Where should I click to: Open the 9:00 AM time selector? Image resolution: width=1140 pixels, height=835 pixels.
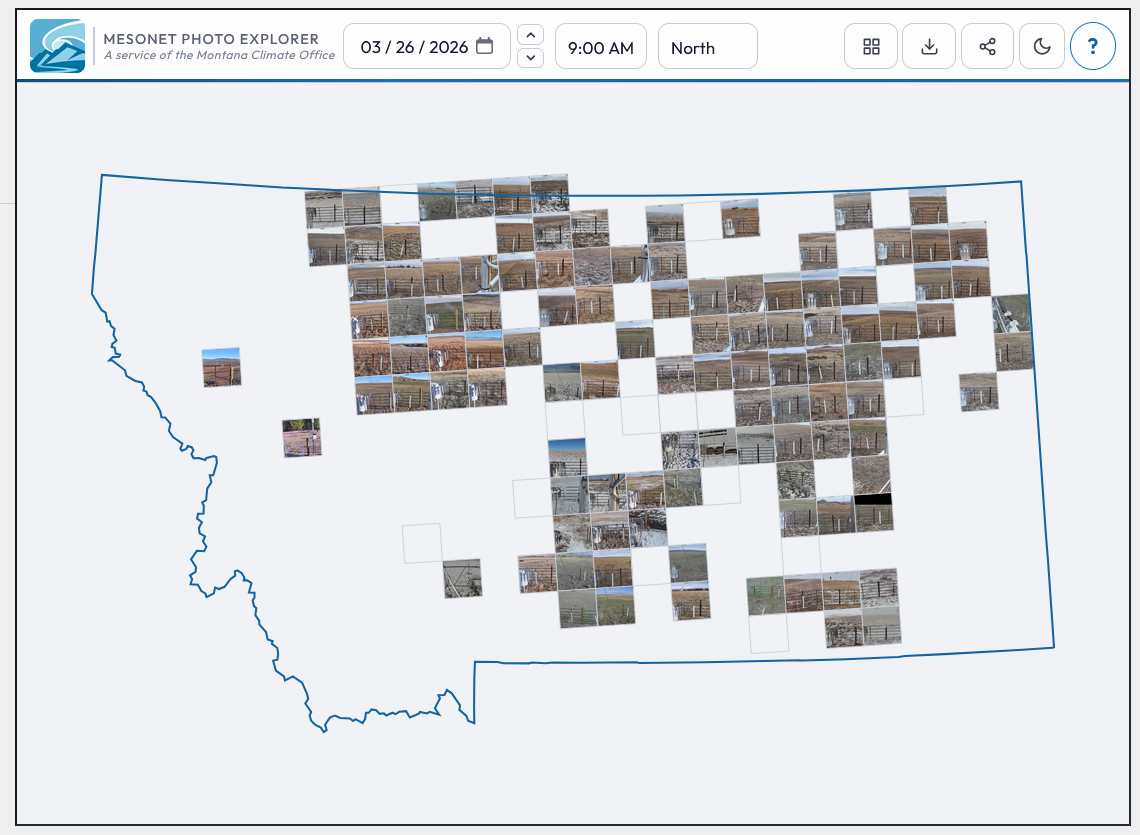600,46
